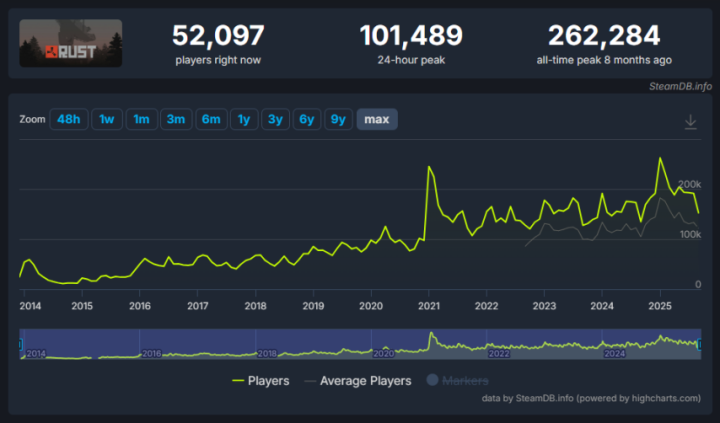The height and width of the screenshot is (423, 720).
Task: Click the right navigator range handle
Action: (x=699, y=344)
